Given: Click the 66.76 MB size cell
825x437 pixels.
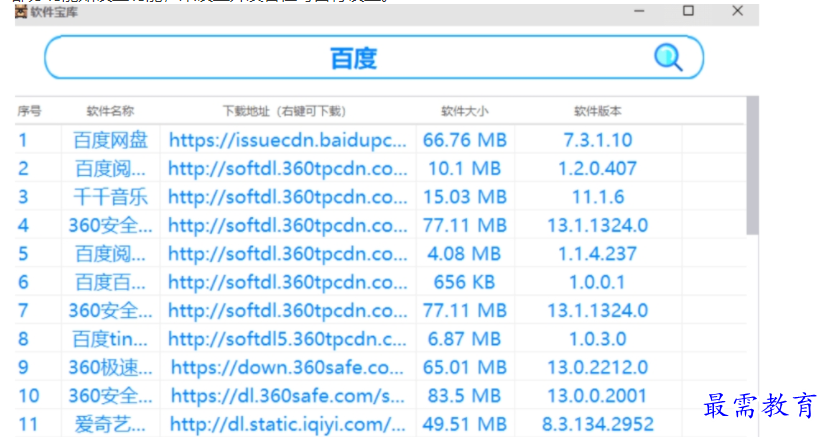Looking at the screenshot, I should click(x=465, y=140).
